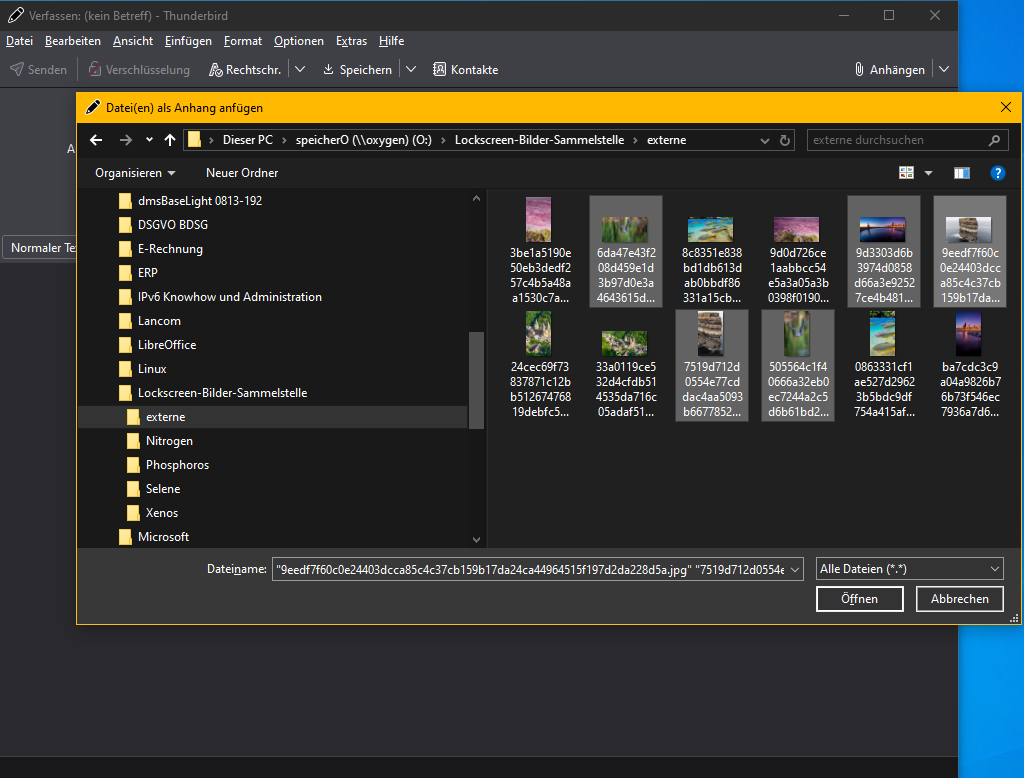Click the Abbrechen button
This screenshot has width=1024, height=778.
click(x=959, y=599)
